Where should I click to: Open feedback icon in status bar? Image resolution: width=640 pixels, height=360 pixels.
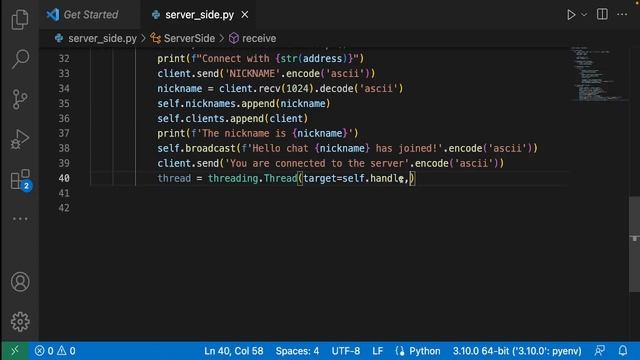point(600,351)
